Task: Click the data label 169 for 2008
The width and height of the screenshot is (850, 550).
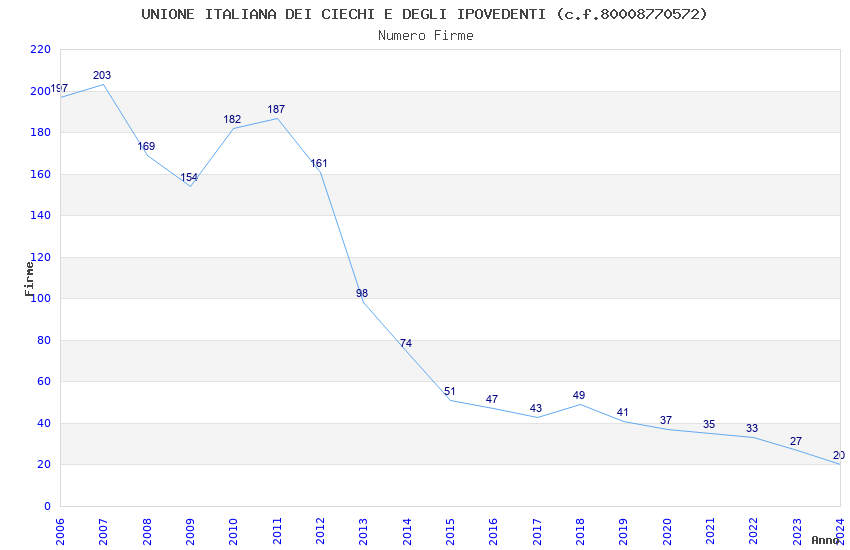Action: pyautogui.click(x=146, y=146)
